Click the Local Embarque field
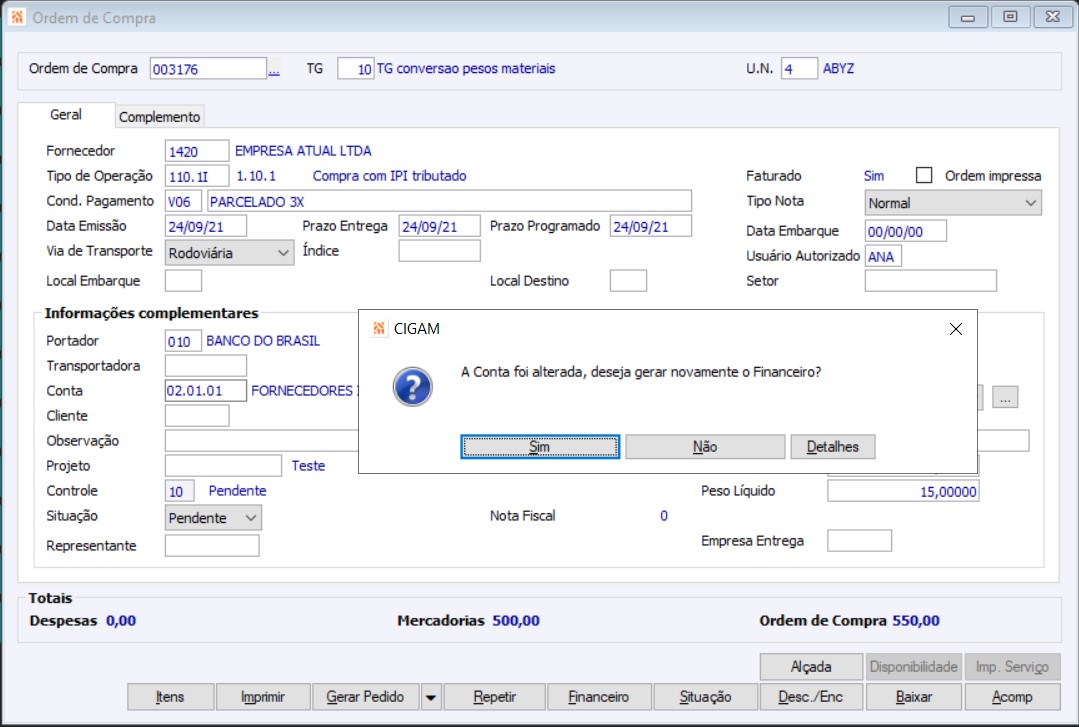The height and width of the screenshot is (727, 1079). point(183,280)
